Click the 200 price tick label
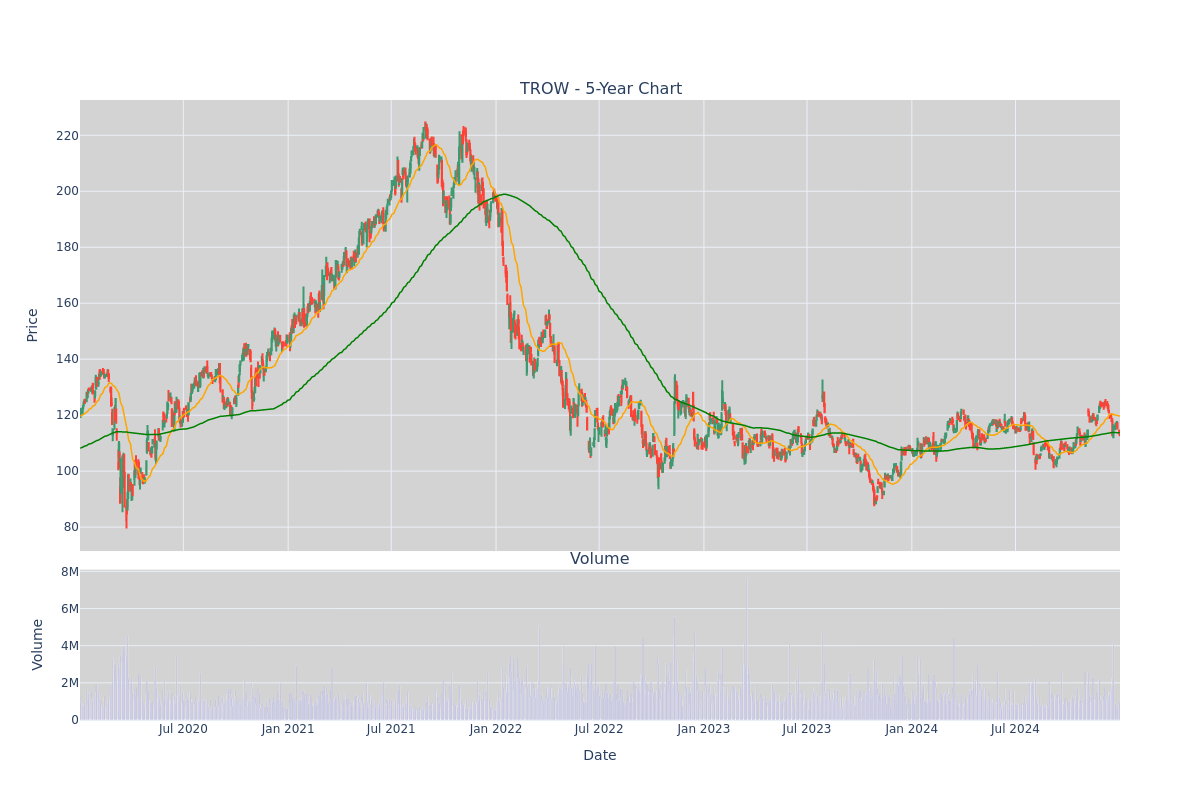 67,191
